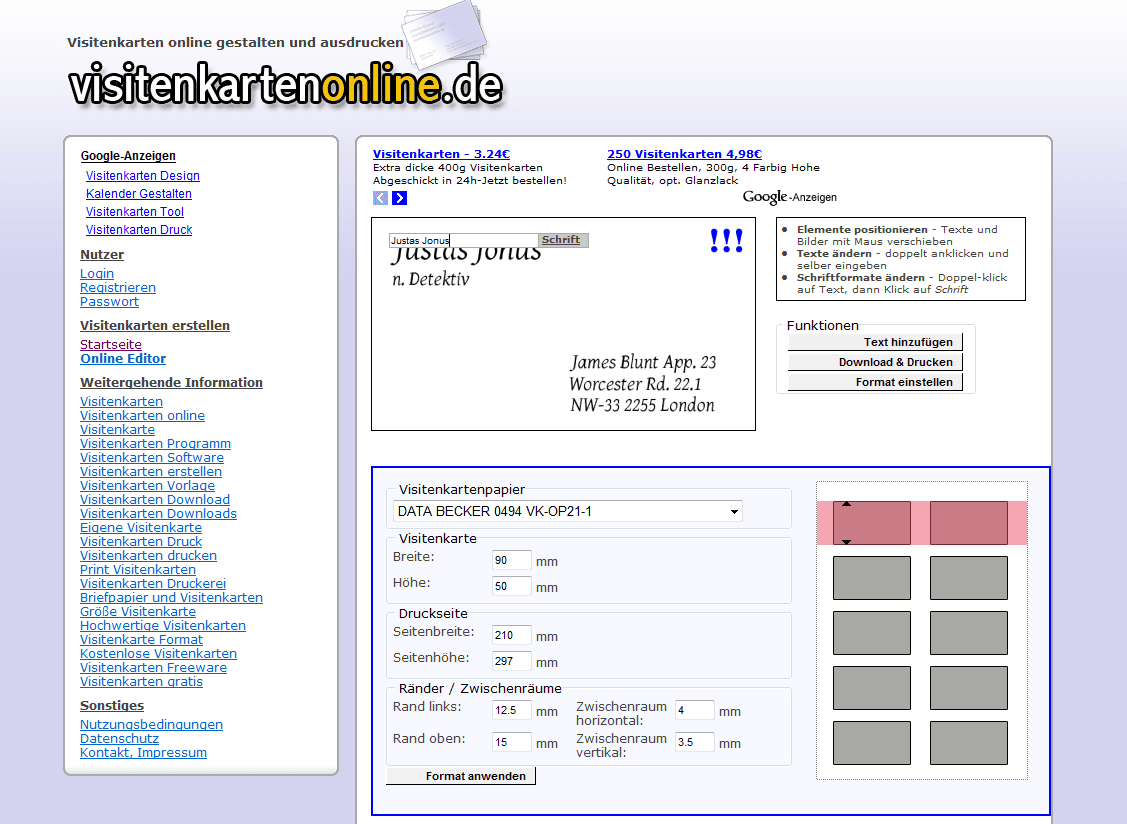
Task: Click the Weitergehende Information heading
Action: (171, 383)
